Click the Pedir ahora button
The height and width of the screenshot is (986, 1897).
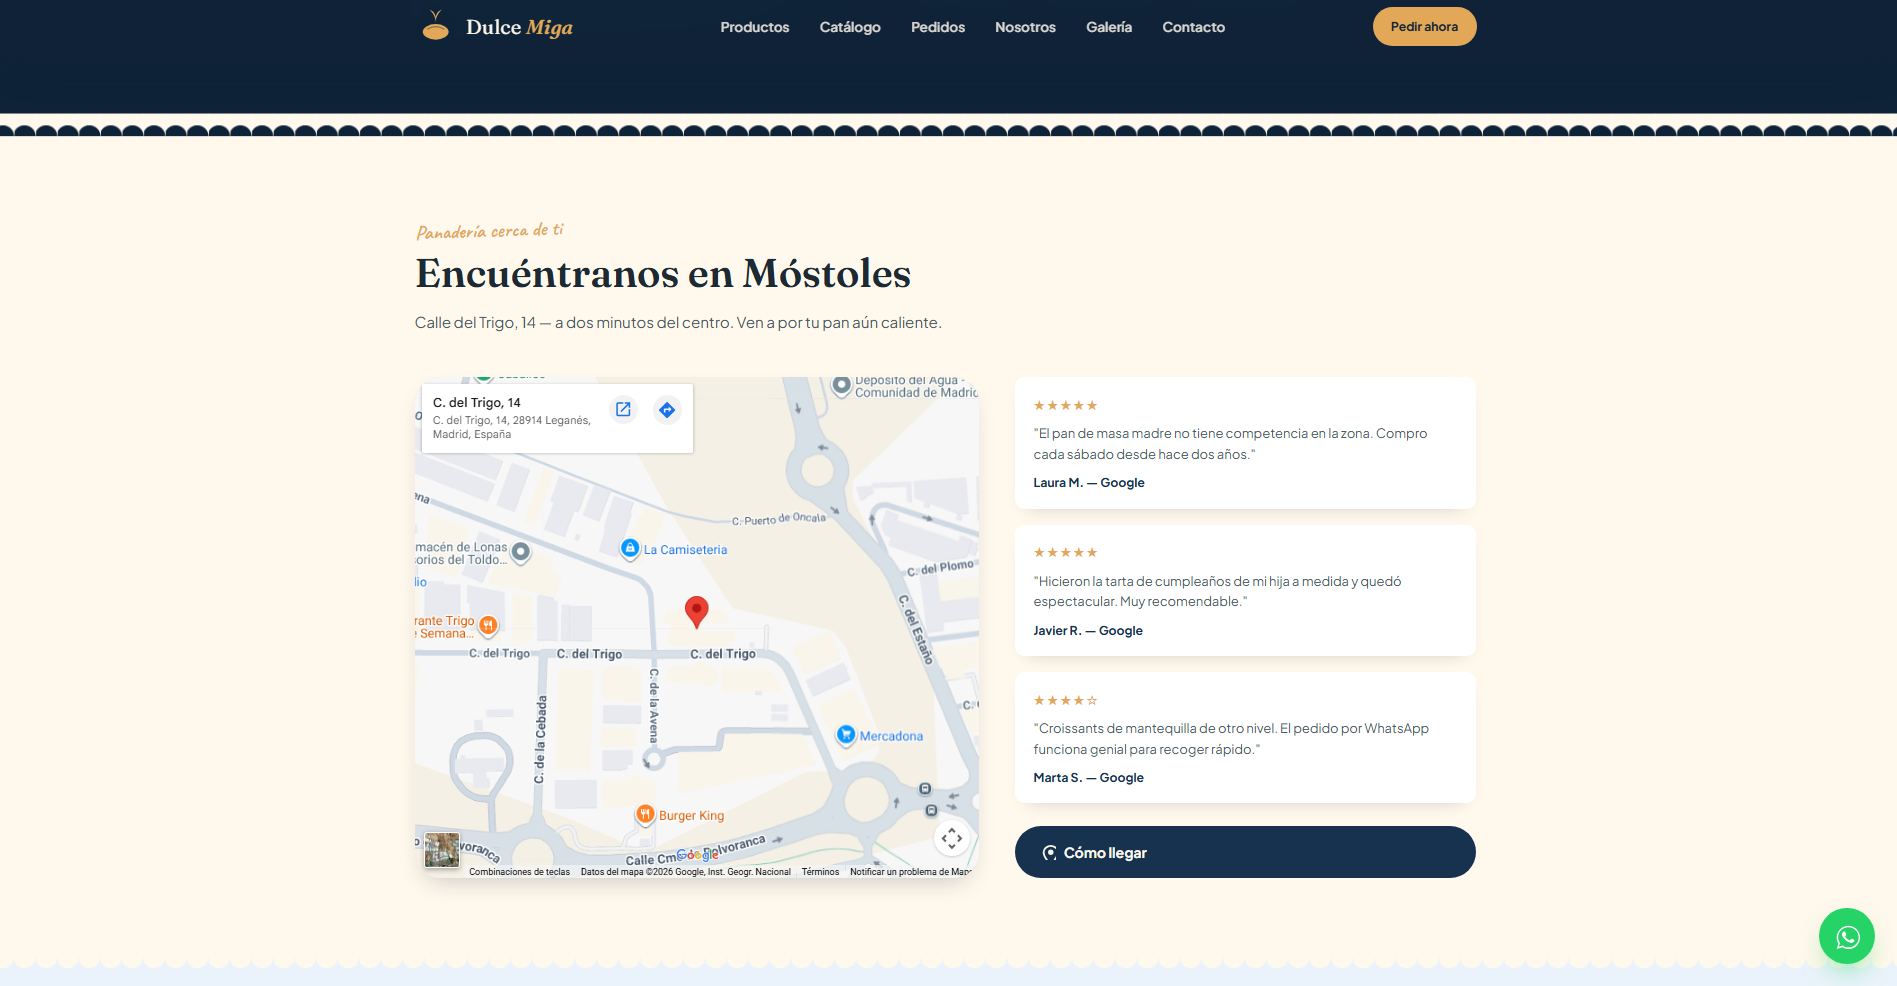point(1424,27)
